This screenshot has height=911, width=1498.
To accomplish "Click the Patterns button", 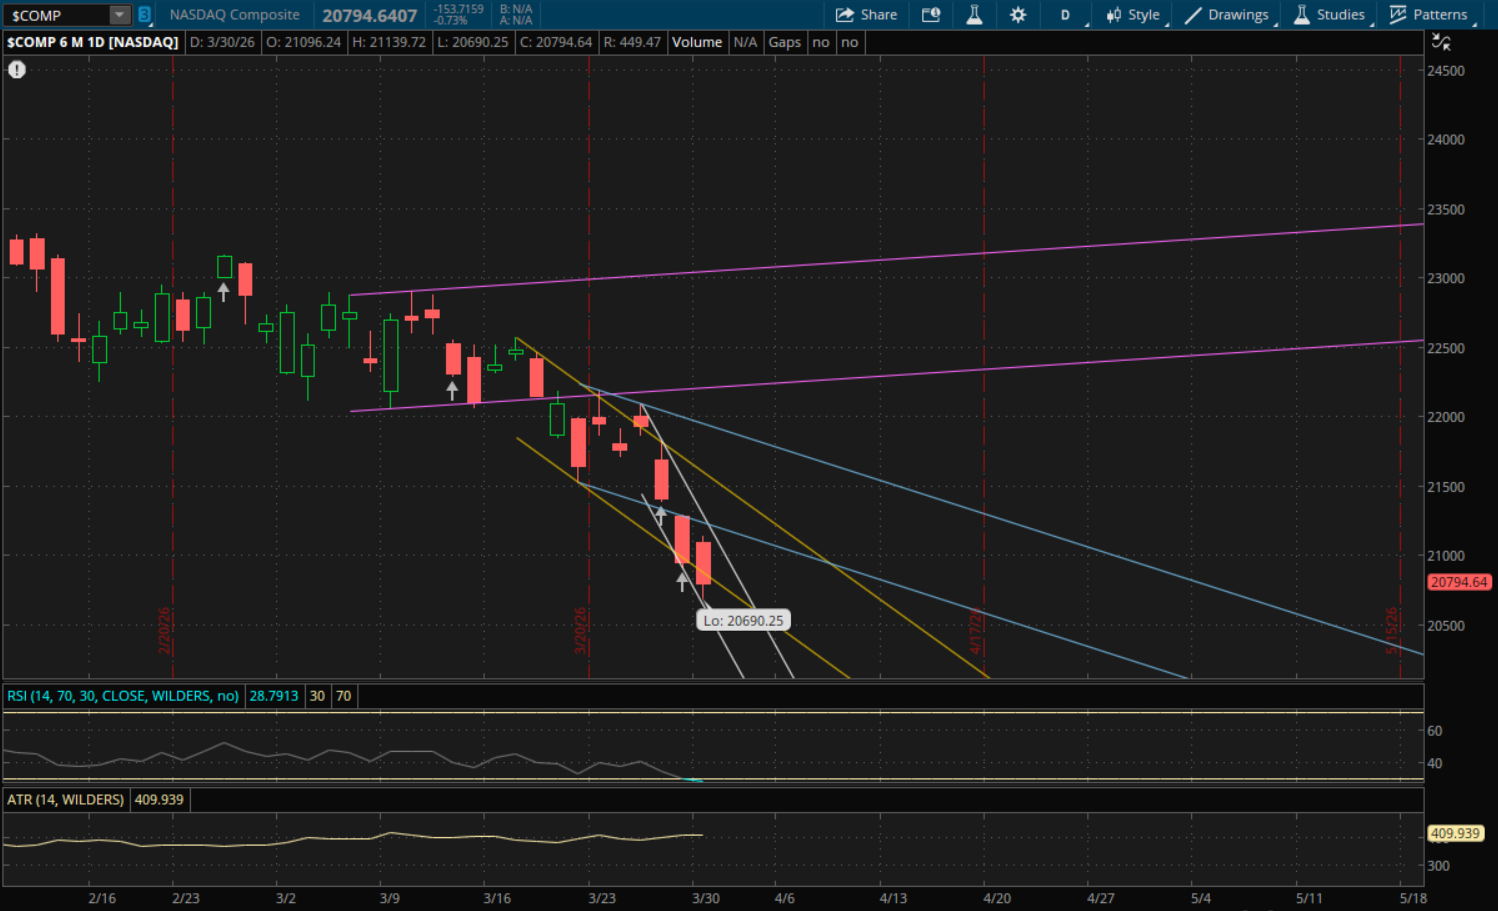I will click(1429, 15).
